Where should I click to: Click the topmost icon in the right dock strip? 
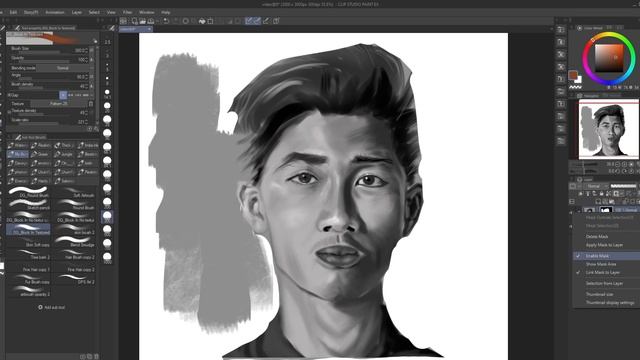coord(561,29)
